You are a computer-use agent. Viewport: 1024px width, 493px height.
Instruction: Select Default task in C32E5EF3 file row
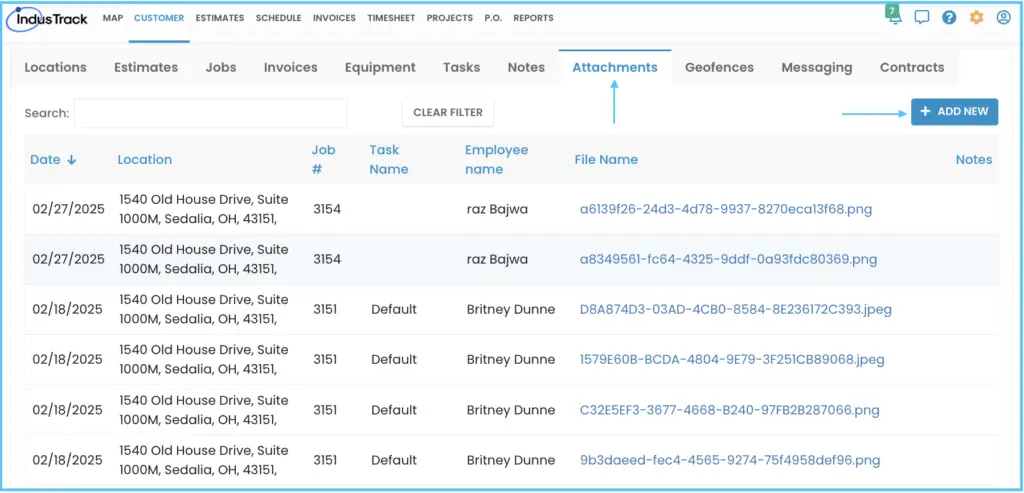[394, 410]
